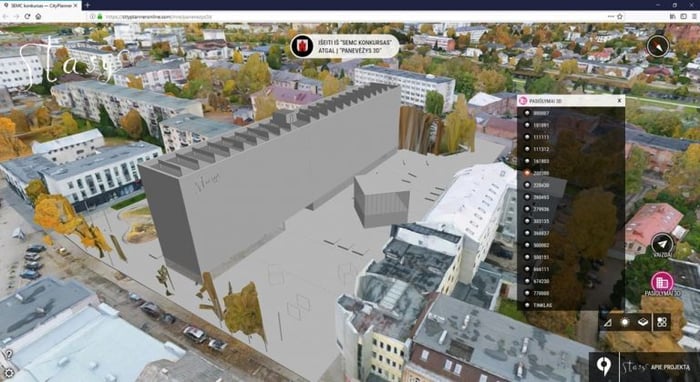
Task: Click the Pasiūlymai 3D panel title
Action: point(545,101)
